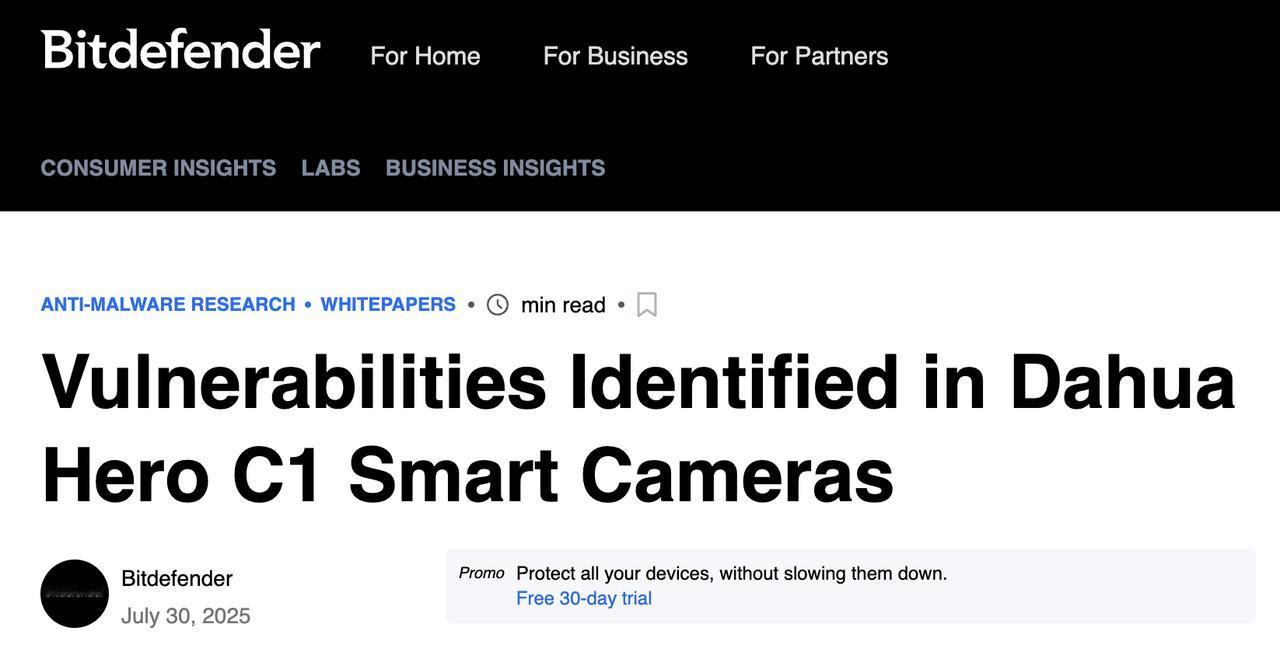Open the For Home menu

click(x=425, y=56)
